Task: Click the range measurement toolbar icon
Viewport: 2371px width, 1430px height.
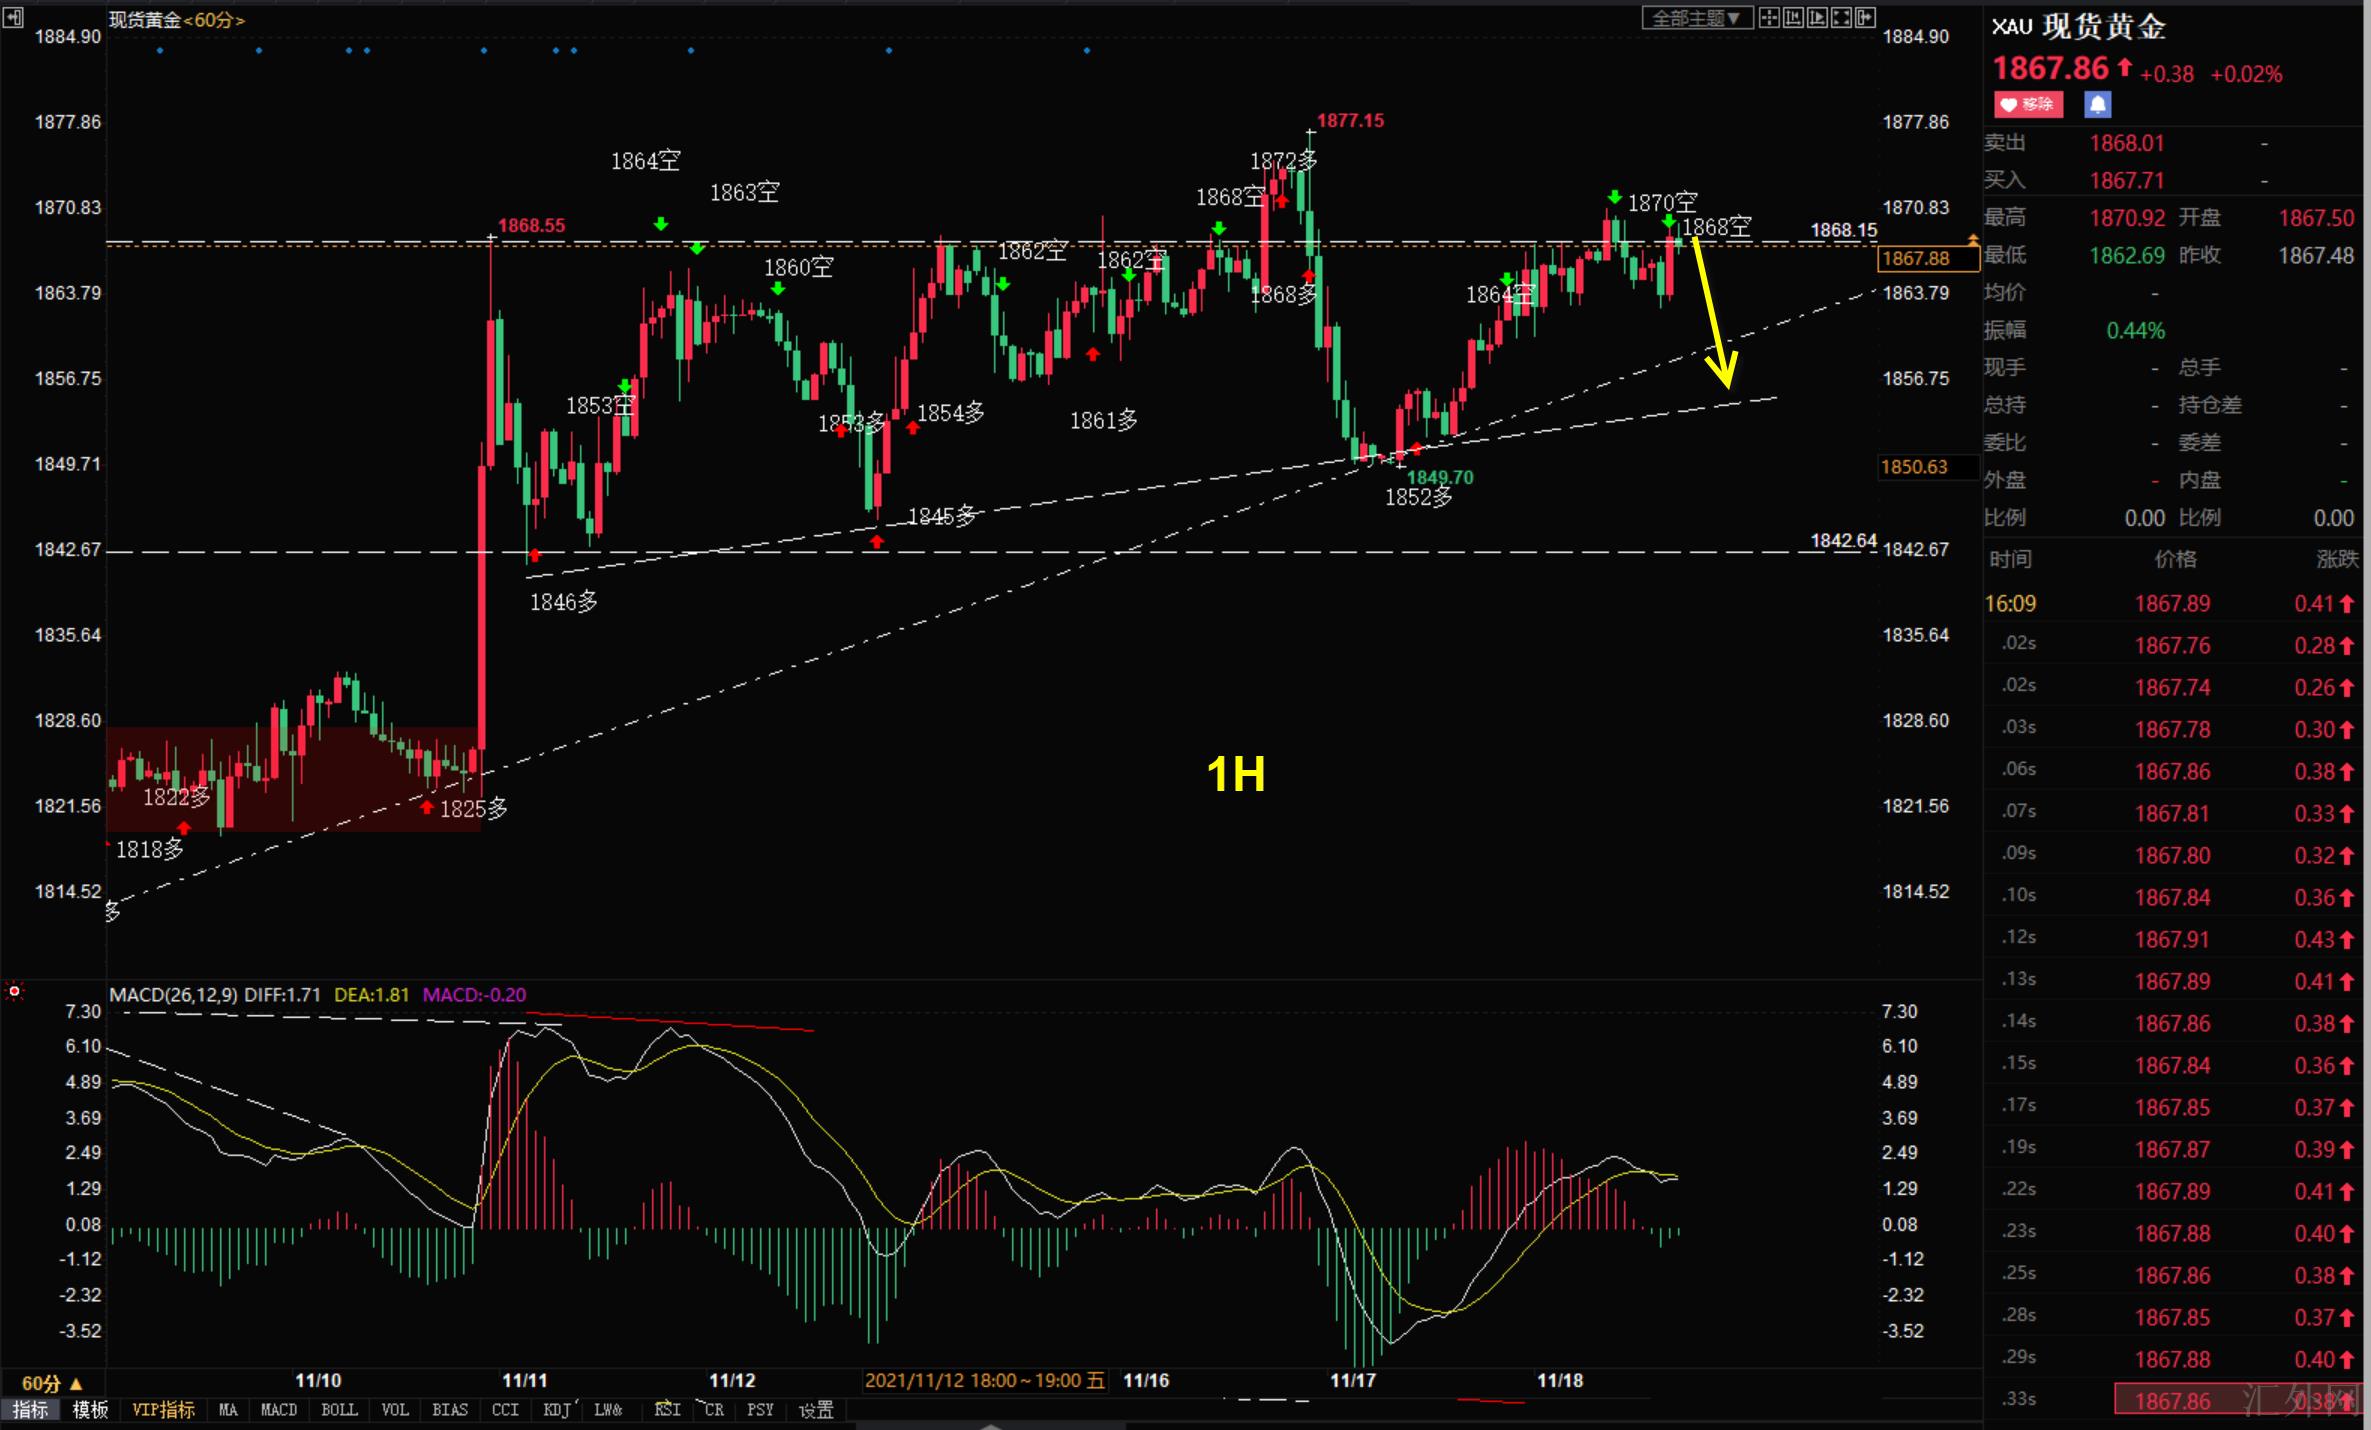Action: [x=1793, y=18]
